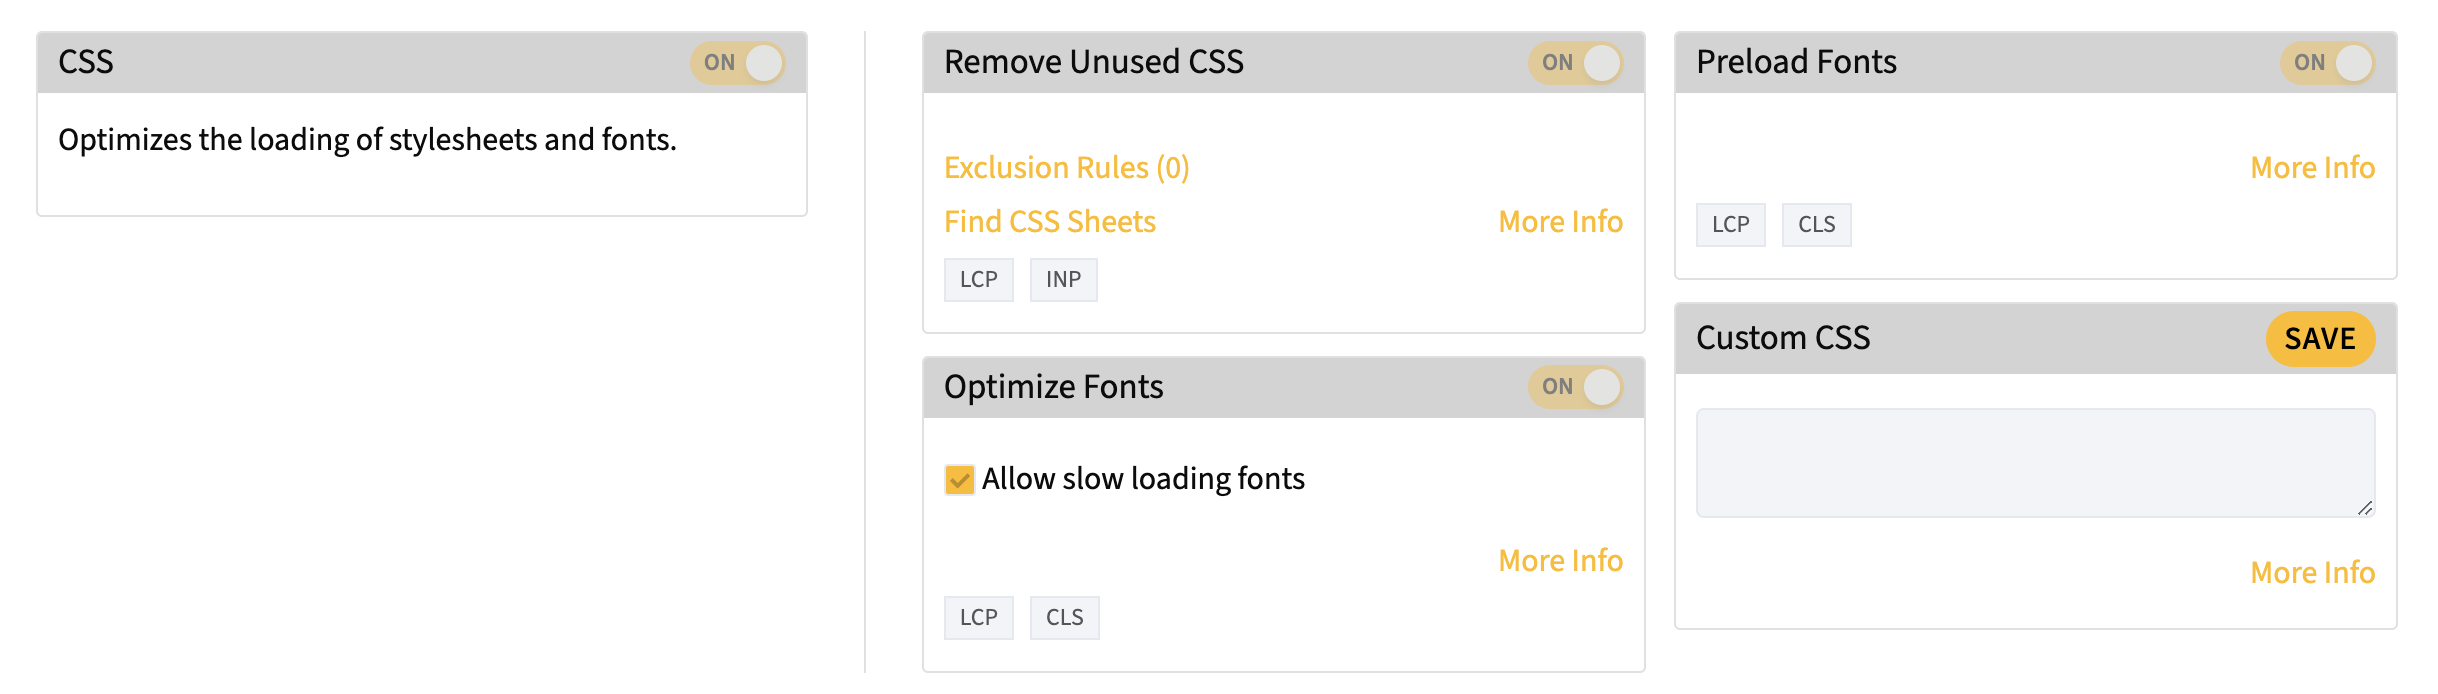The height and width of the screenshot is (694, 2438).
Task: Focus the Custom CSS text area
Action: click(x=2035, y=463)
